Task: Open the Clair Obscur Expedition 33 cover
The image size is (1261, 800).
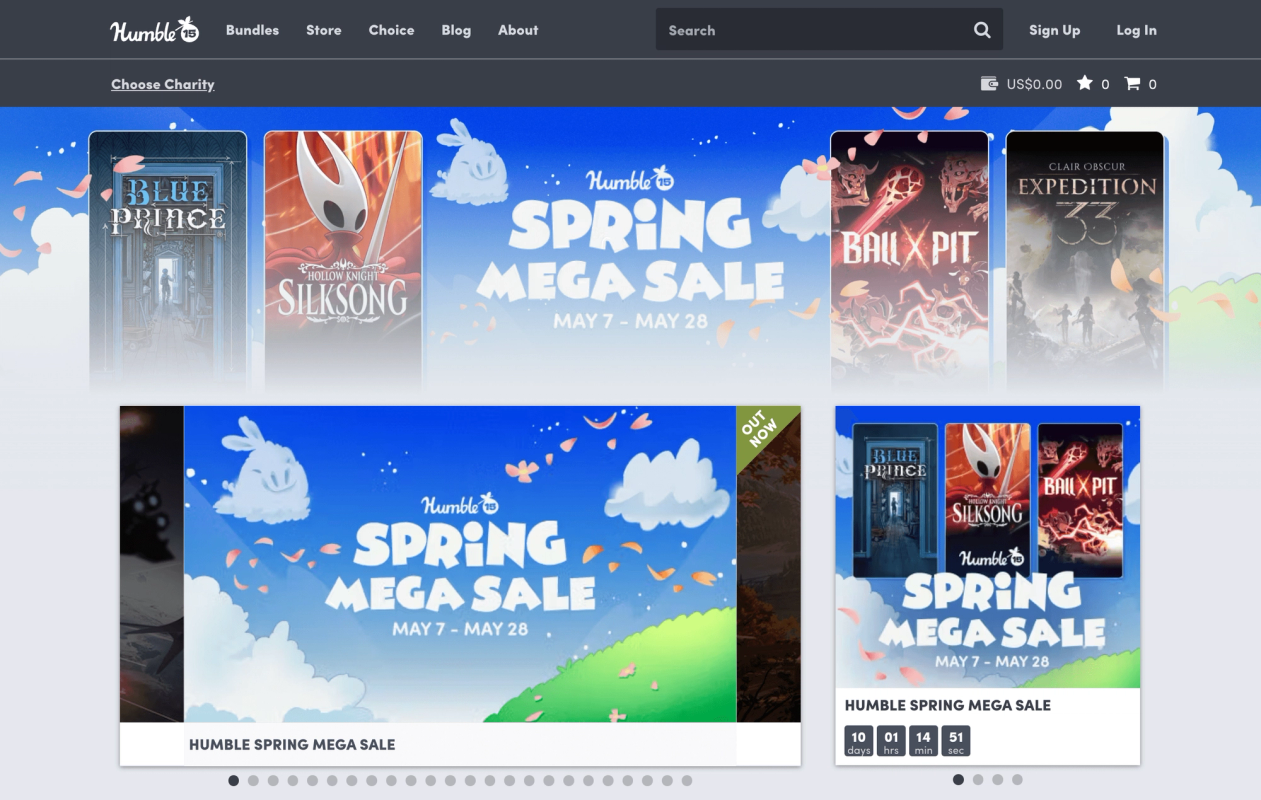Action: point(1085,260)
